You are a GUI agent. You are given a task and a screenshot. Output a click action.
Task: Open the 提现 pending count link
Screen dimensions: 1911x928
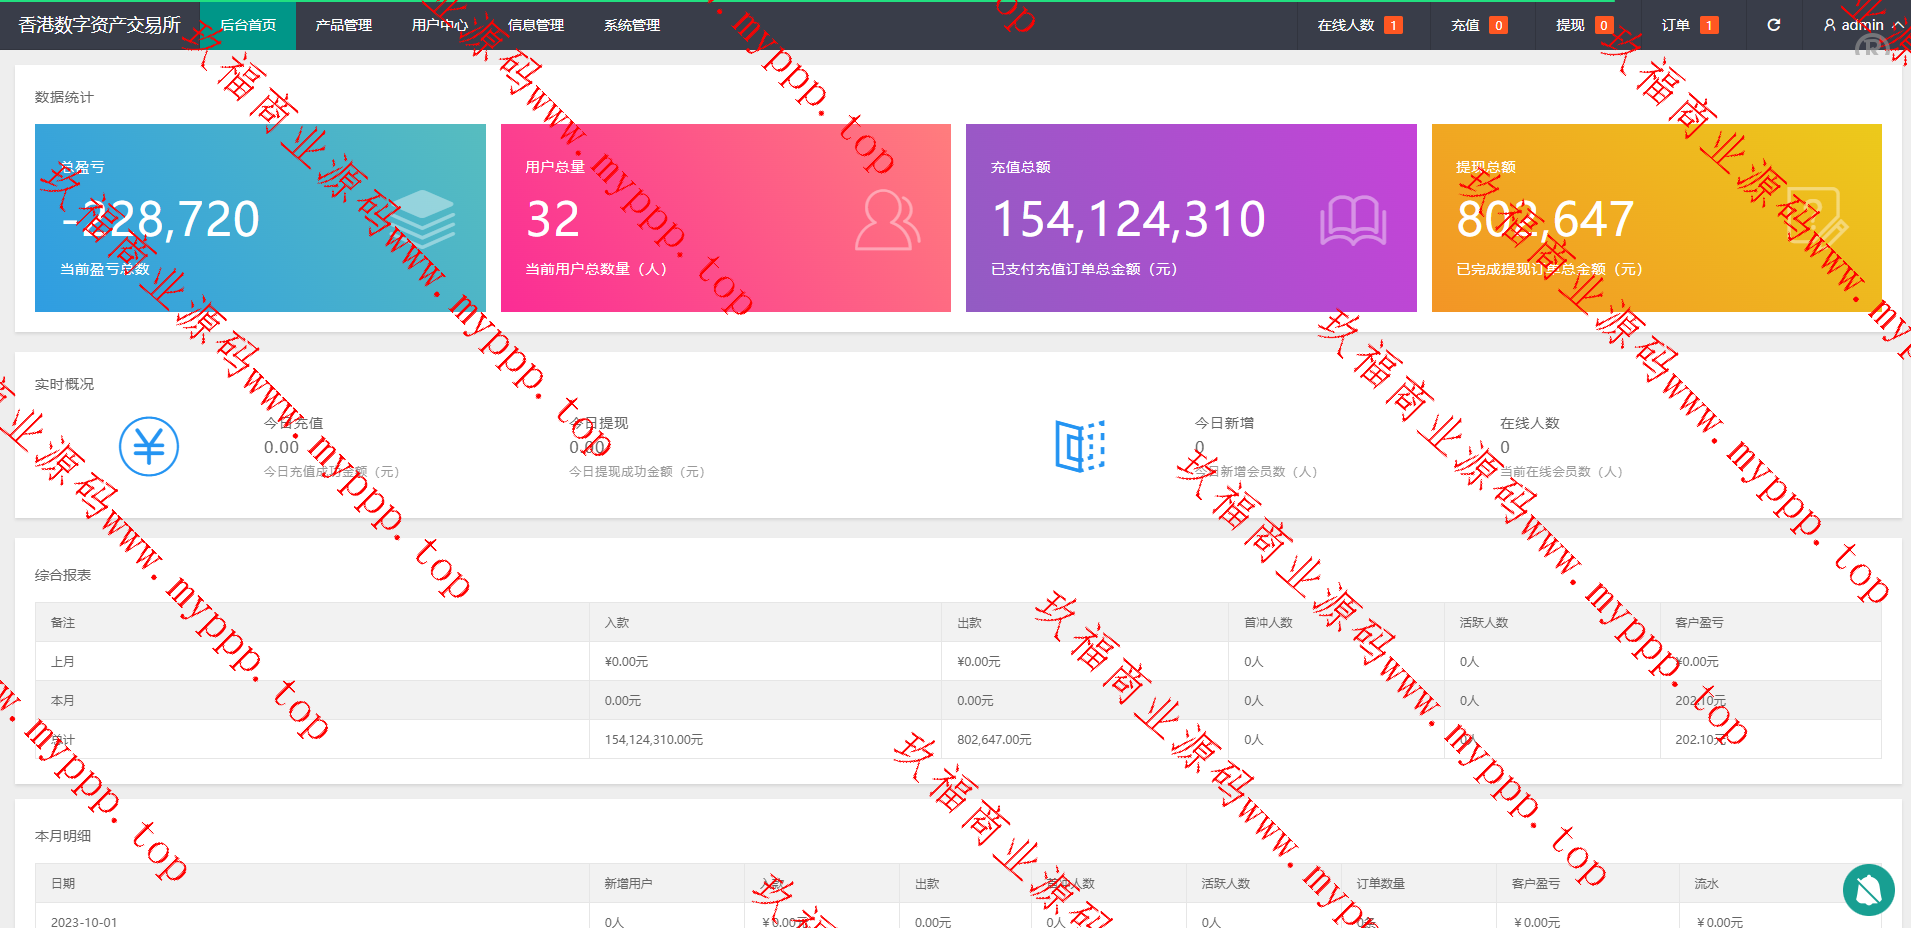point(1582,25)
